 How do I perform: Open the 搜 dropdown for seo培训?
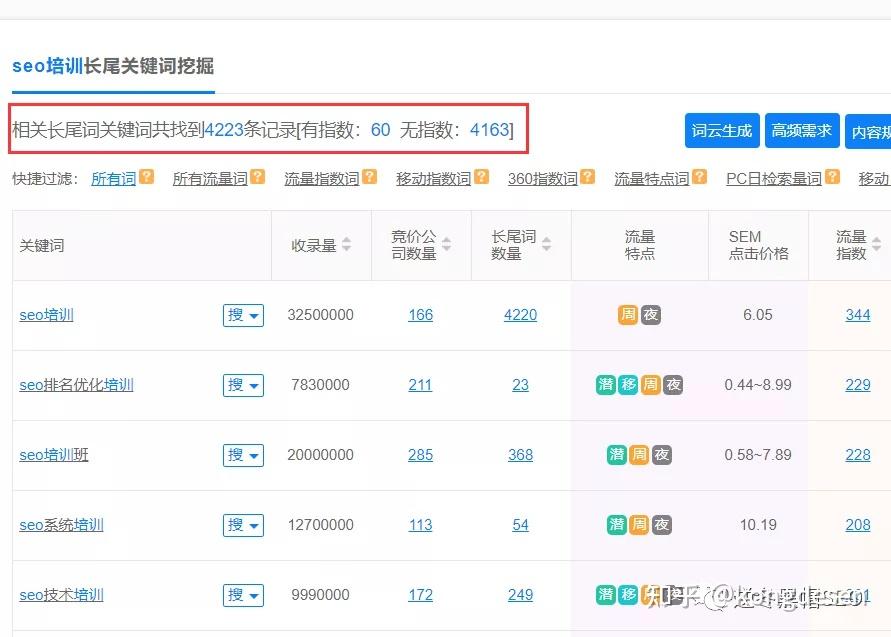[x=243, y=315]
